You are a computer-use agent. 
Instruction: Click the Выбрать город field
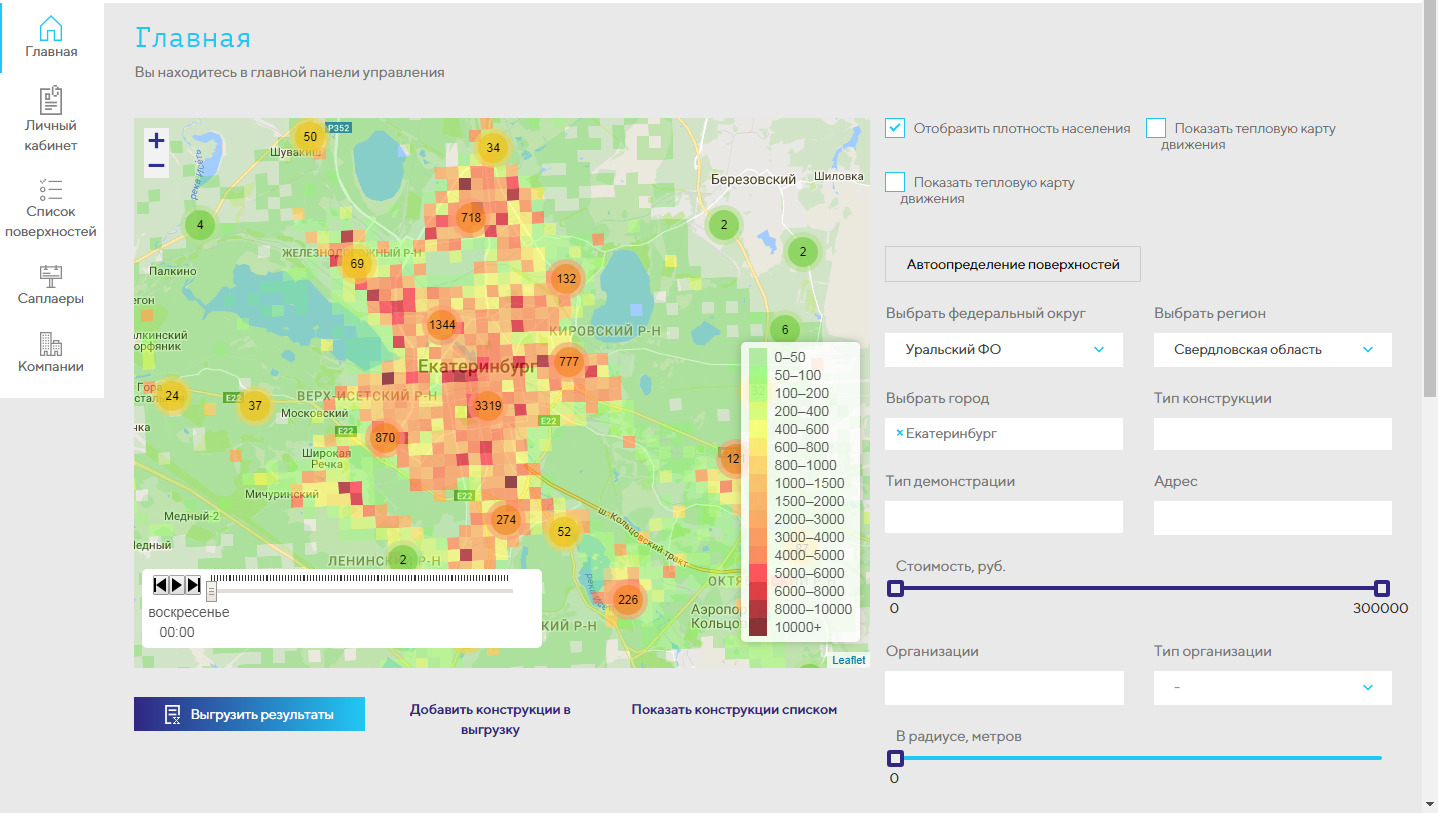click(1004, 434)
